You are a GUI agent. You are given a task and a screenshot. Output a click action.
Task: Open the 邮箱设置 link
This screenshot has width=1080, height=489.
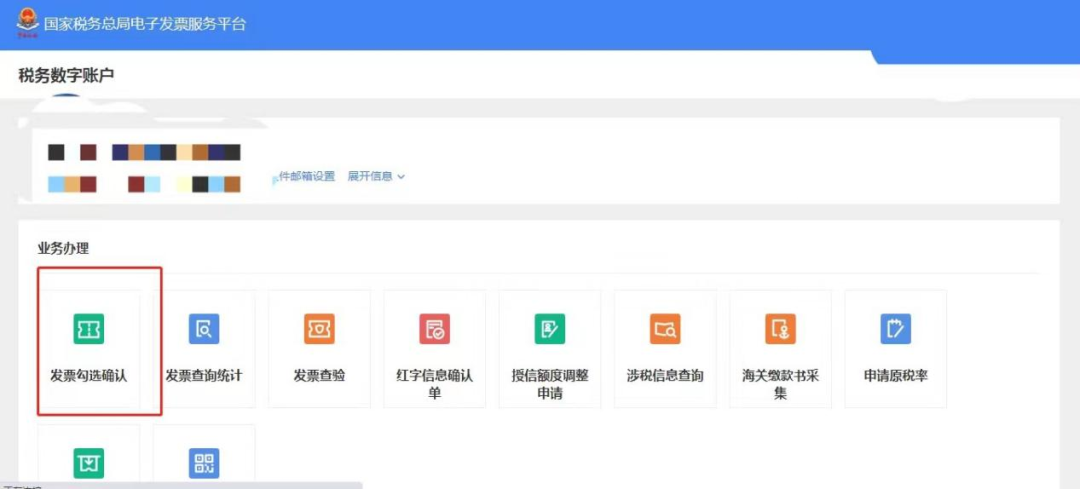(x=306, y=177)
